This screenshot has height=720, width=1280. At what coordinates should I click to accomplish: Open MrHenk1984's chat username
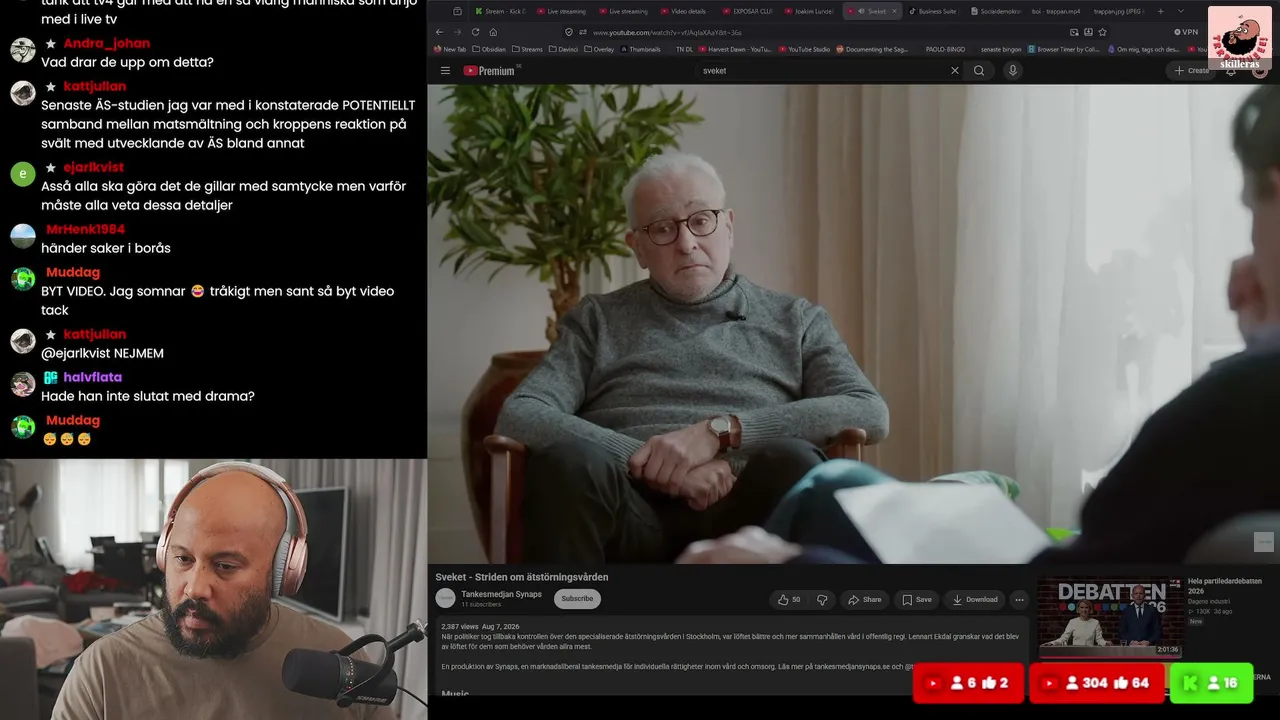point(85,229)
